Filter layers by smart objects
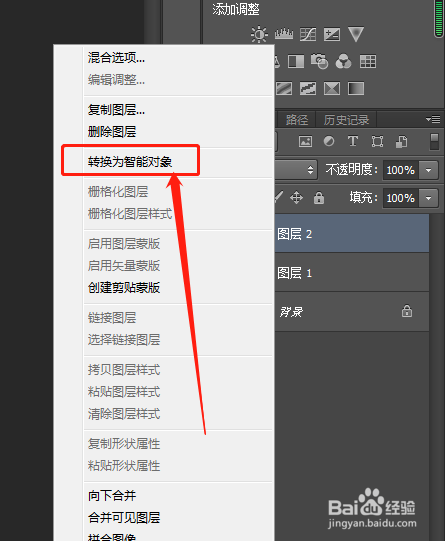Screen dimensions: 445x541 click(x=401, y=141)
